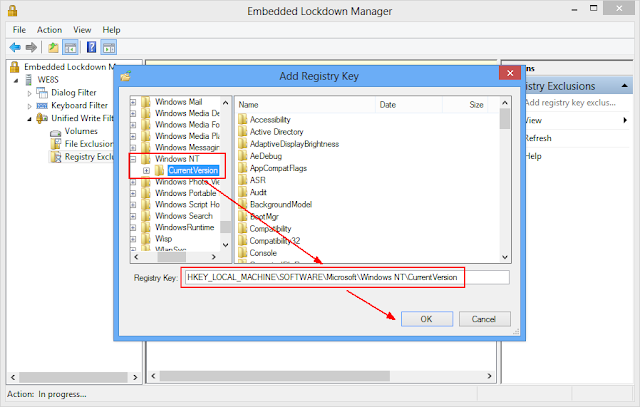Click the Forward arrow toolbar icon
Viewport: 640px width, 407px height.
tap(31, 48)
